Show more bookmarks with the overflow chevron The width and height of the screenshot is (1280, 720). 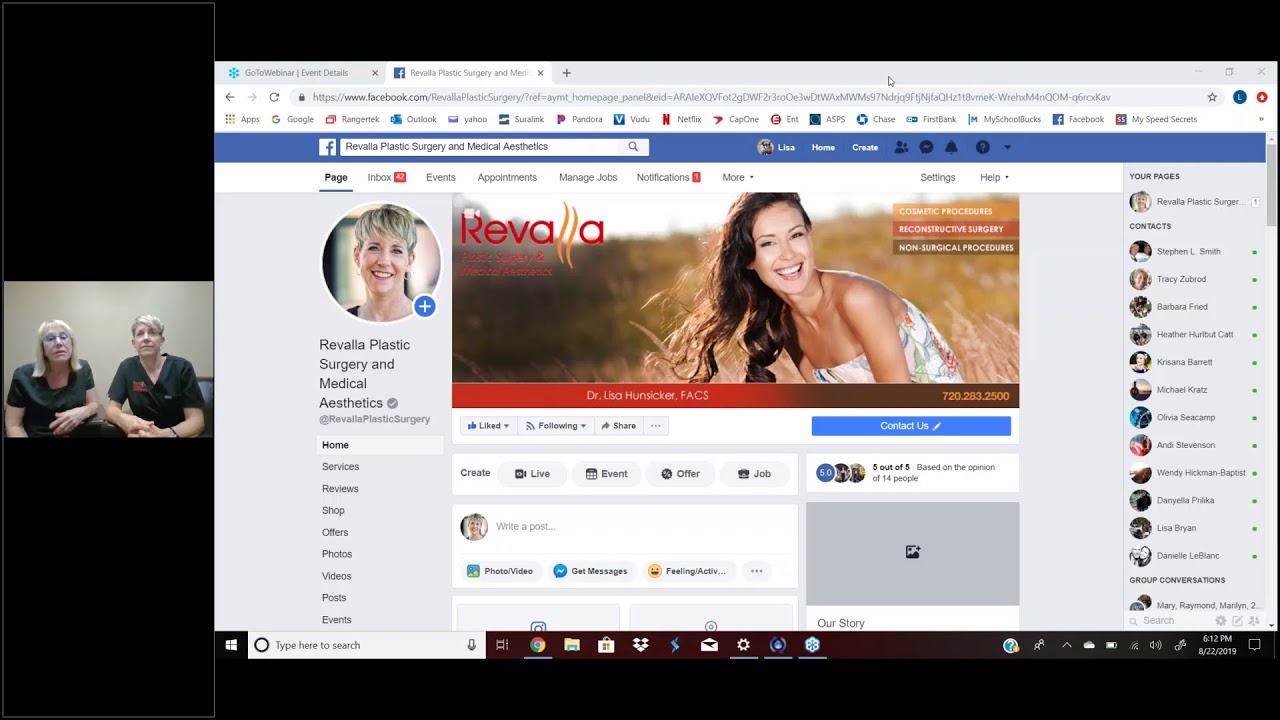pos(1261,119)
